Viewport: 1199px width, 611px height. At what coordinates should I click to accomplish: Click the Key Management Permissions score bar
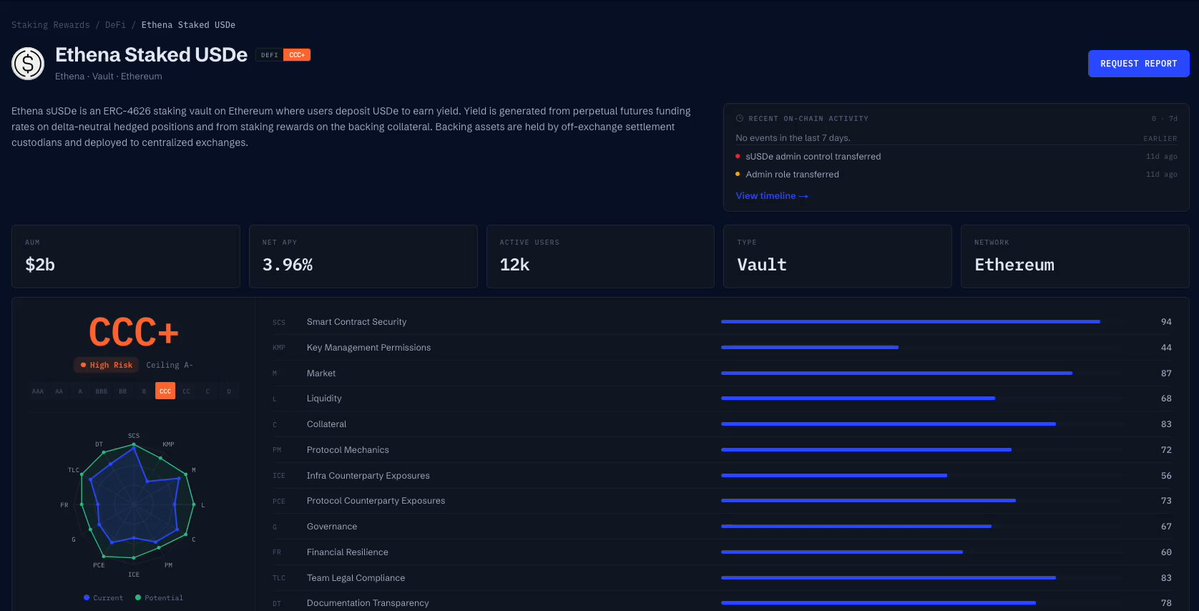coord(810,348)
